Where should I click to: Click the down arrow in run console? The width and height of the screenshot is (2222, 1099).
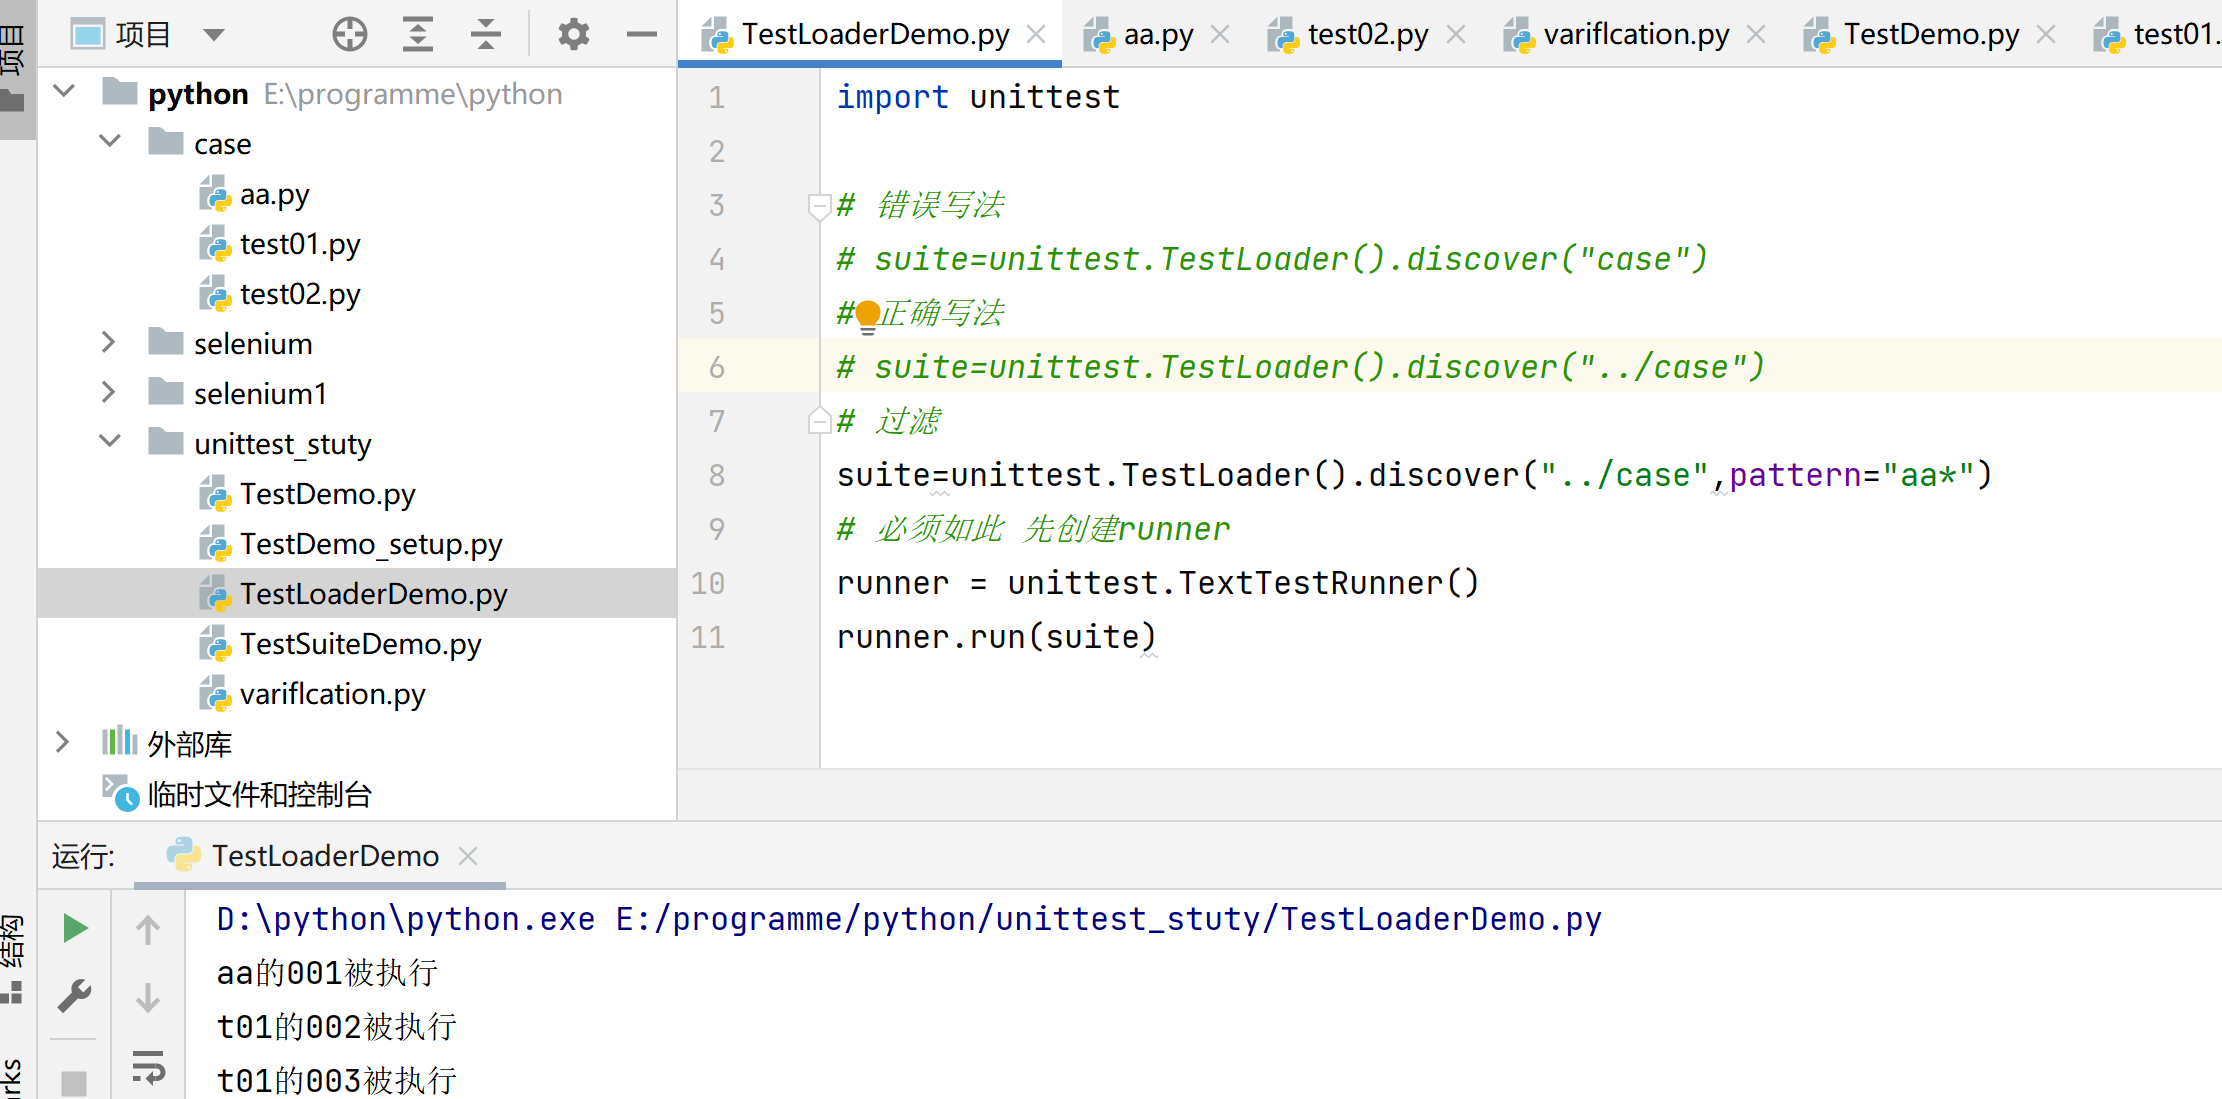click(x=148, y=998)
